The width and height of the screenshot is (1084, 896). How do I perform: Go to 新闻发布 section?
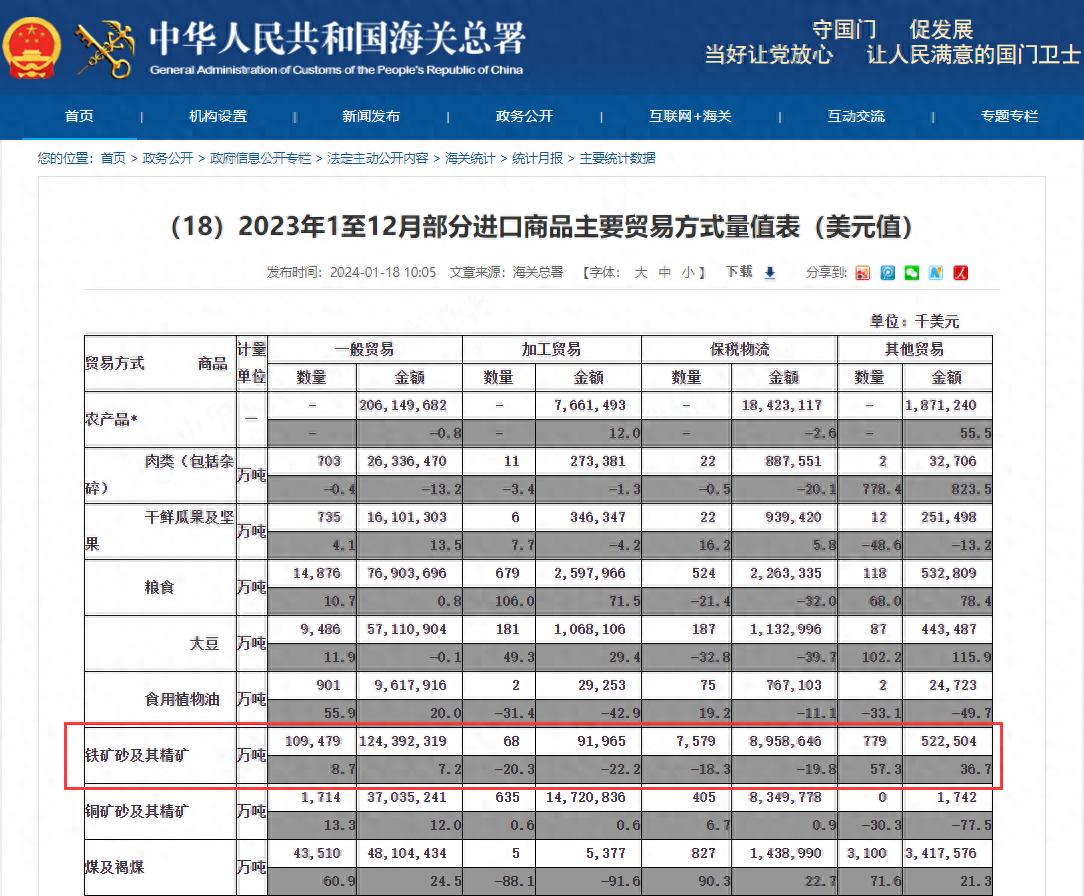(370, 116)
